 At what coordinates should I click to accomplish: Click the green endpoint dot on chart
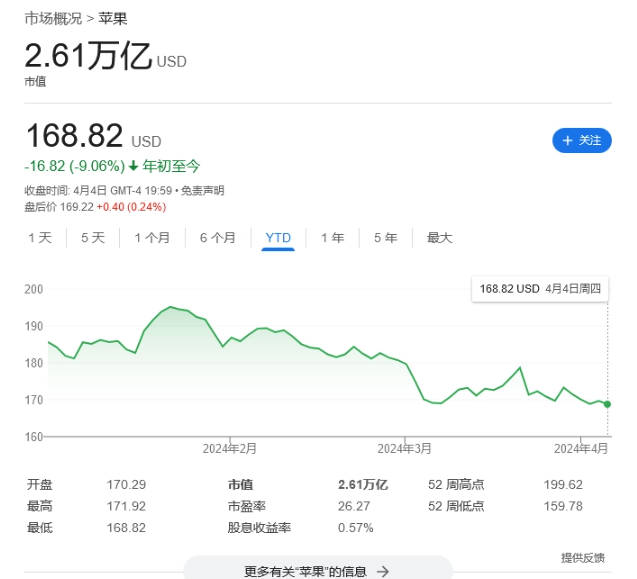point(607,404)
